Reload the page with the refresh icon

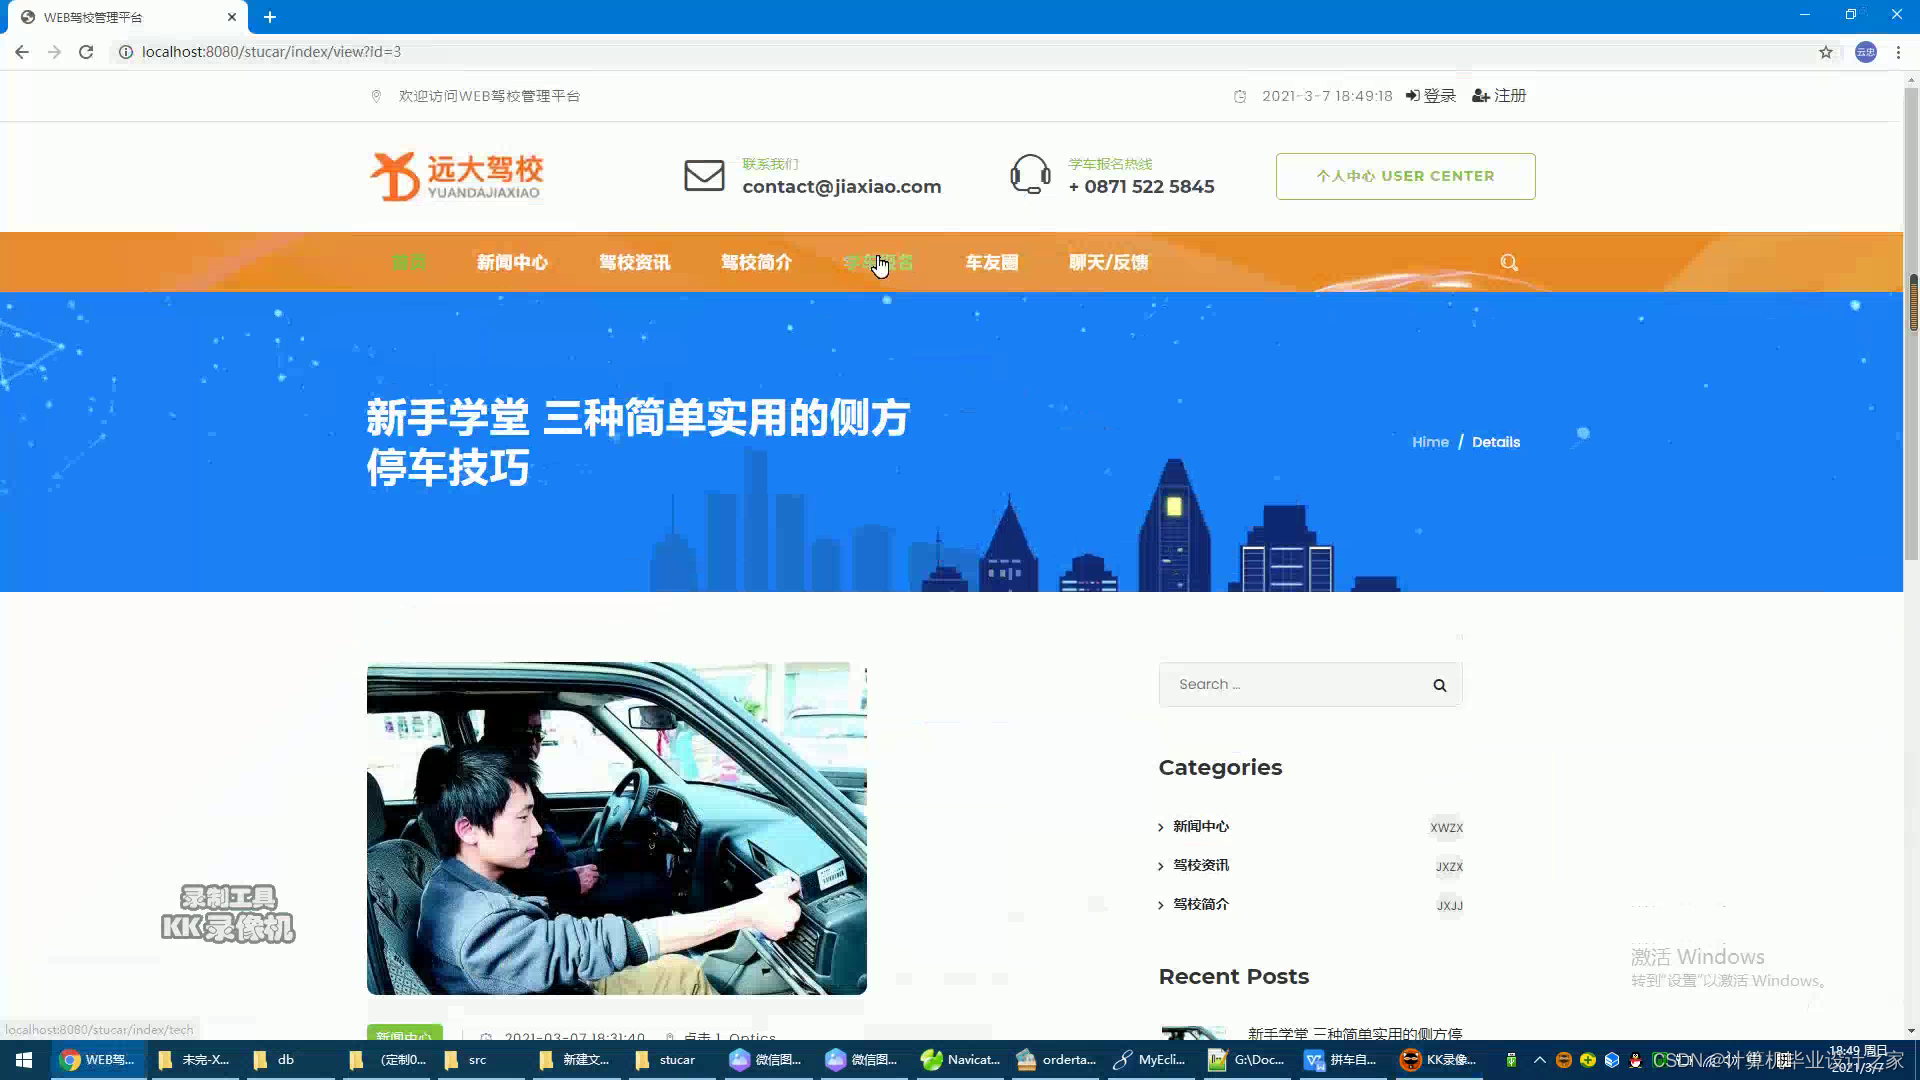coord(86,52)
